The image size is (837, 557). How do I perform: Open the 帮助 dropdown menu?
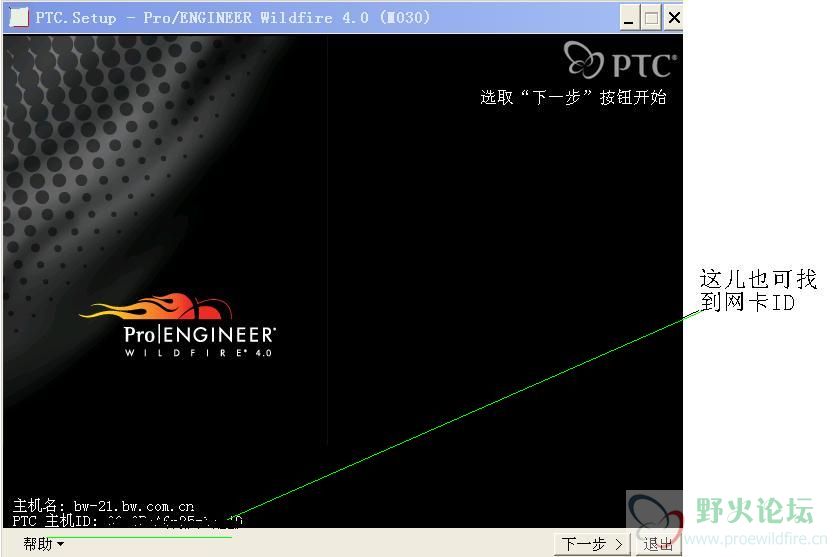pos(43,544)
